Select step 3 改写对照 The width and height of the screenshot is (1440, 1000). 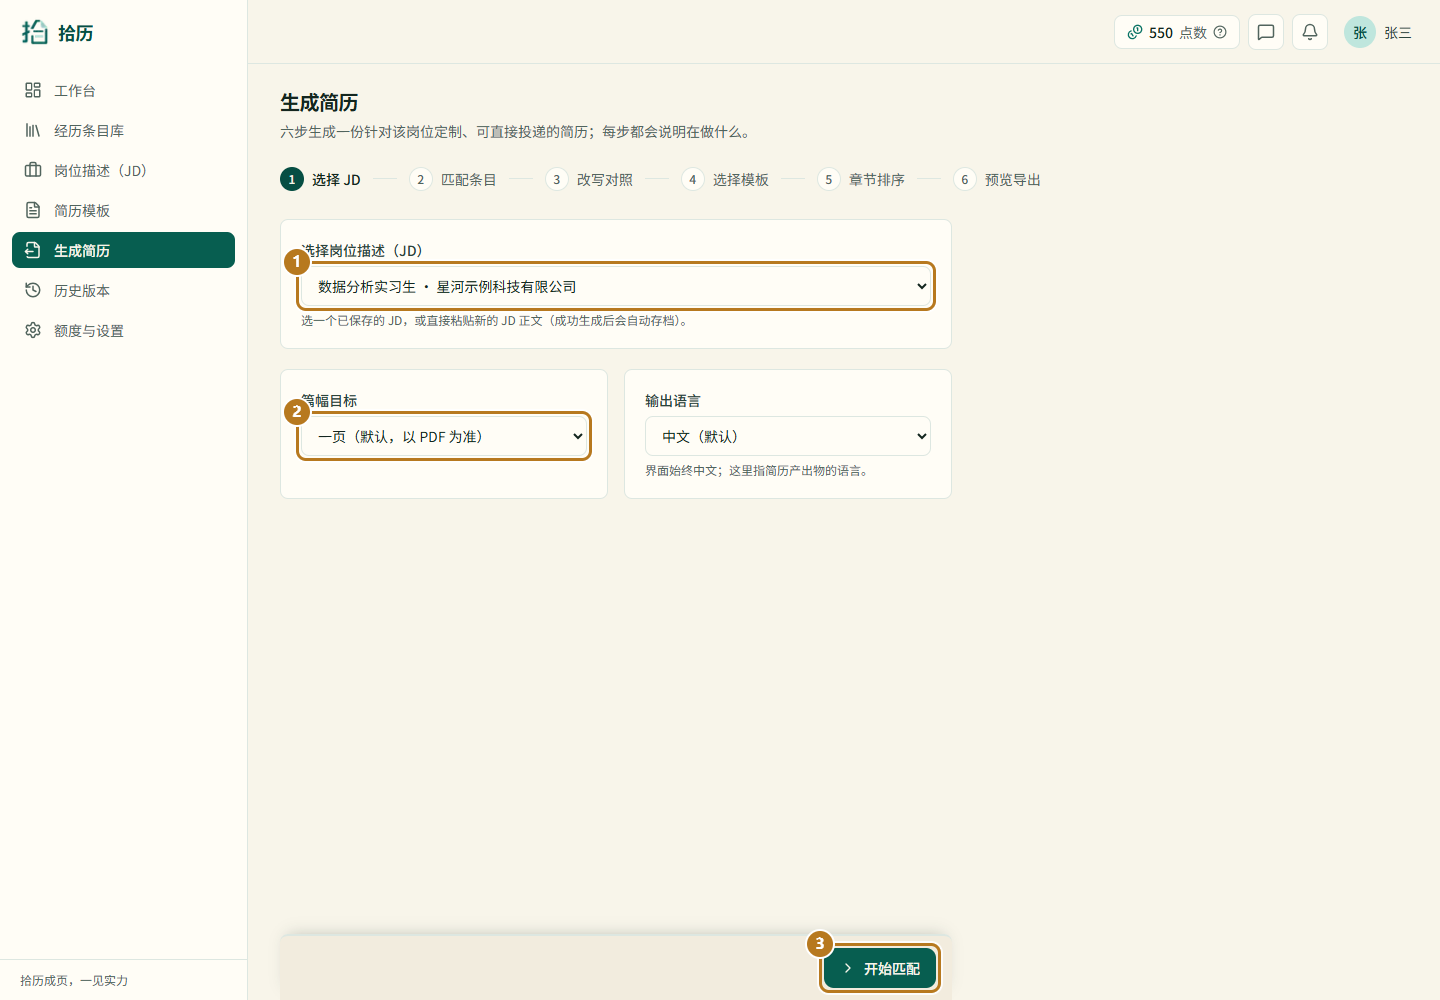tap(588, 179)
